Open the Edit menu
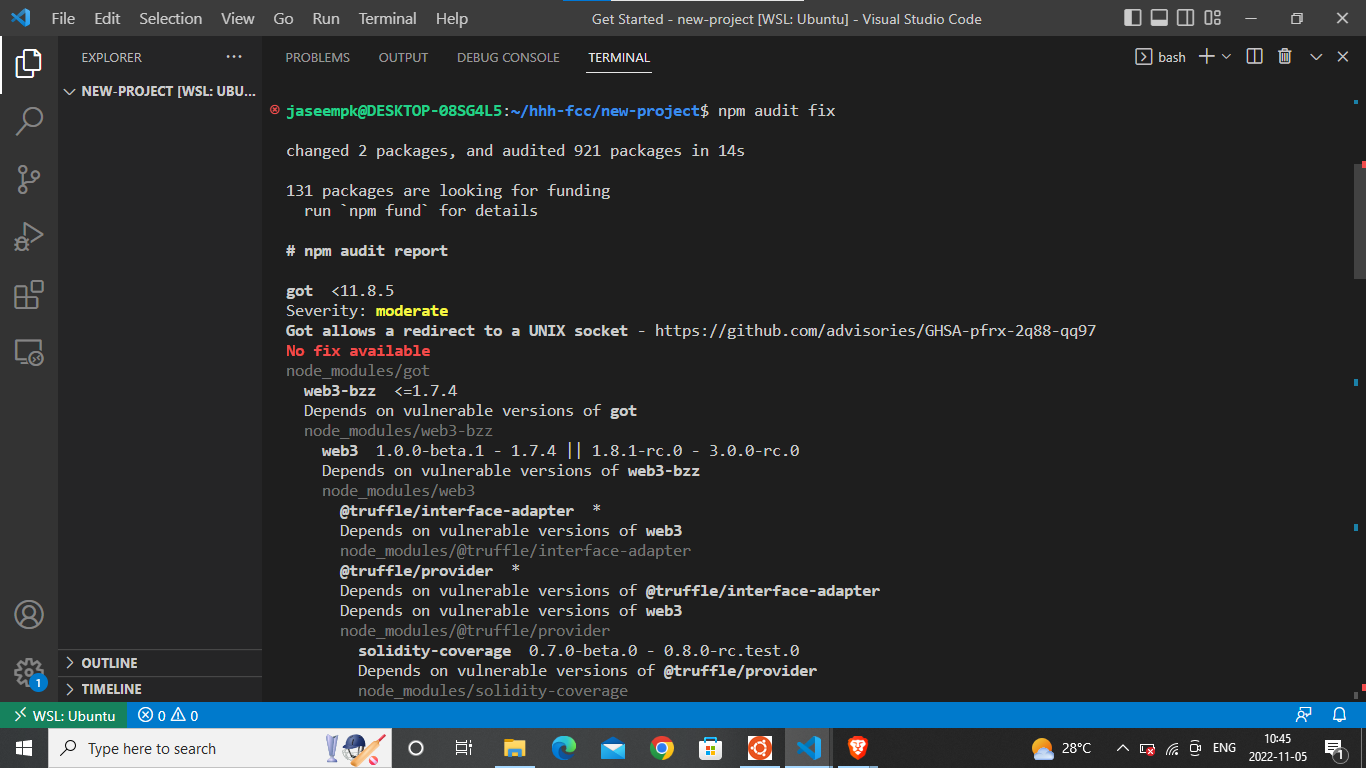Image resolution: width=1366 pixels, height=768 pixels. pyautogui.click(x=107, y=18)
